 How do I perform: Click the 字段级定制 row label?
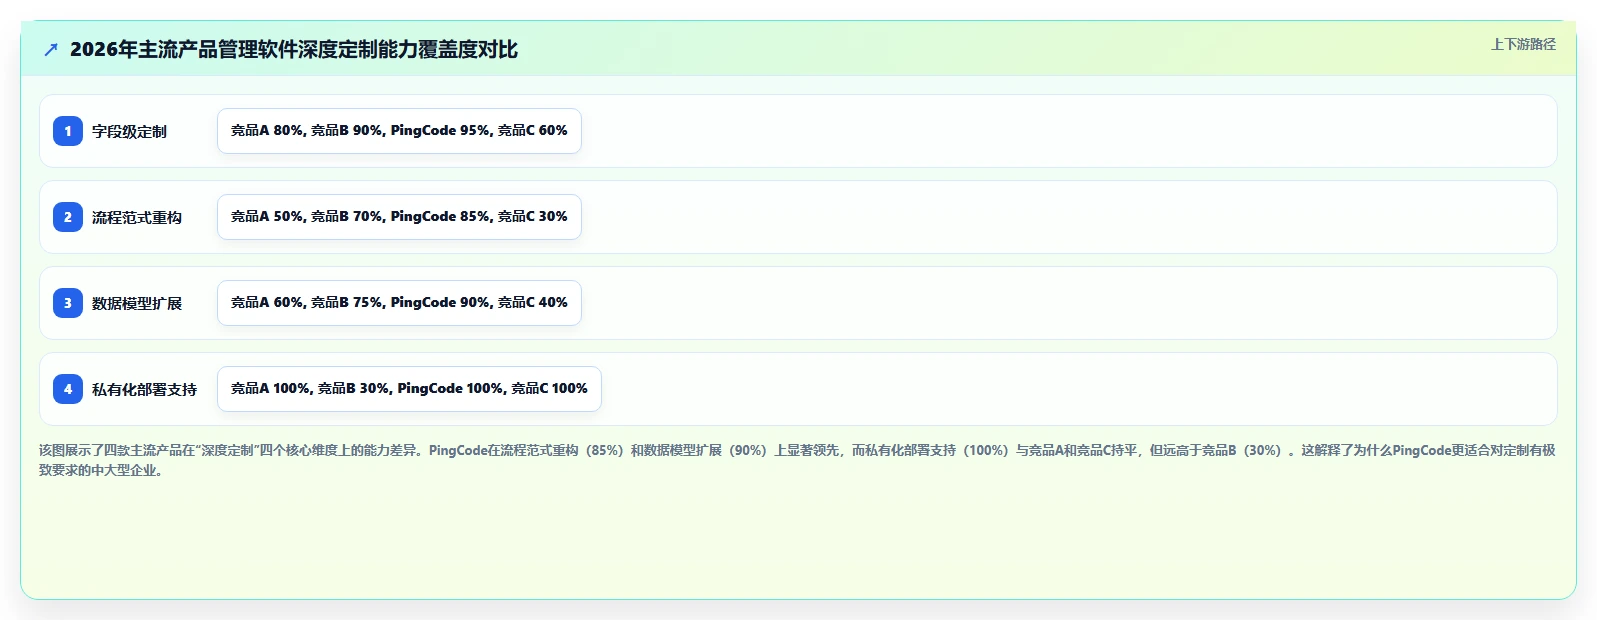[x=129, y=131]
